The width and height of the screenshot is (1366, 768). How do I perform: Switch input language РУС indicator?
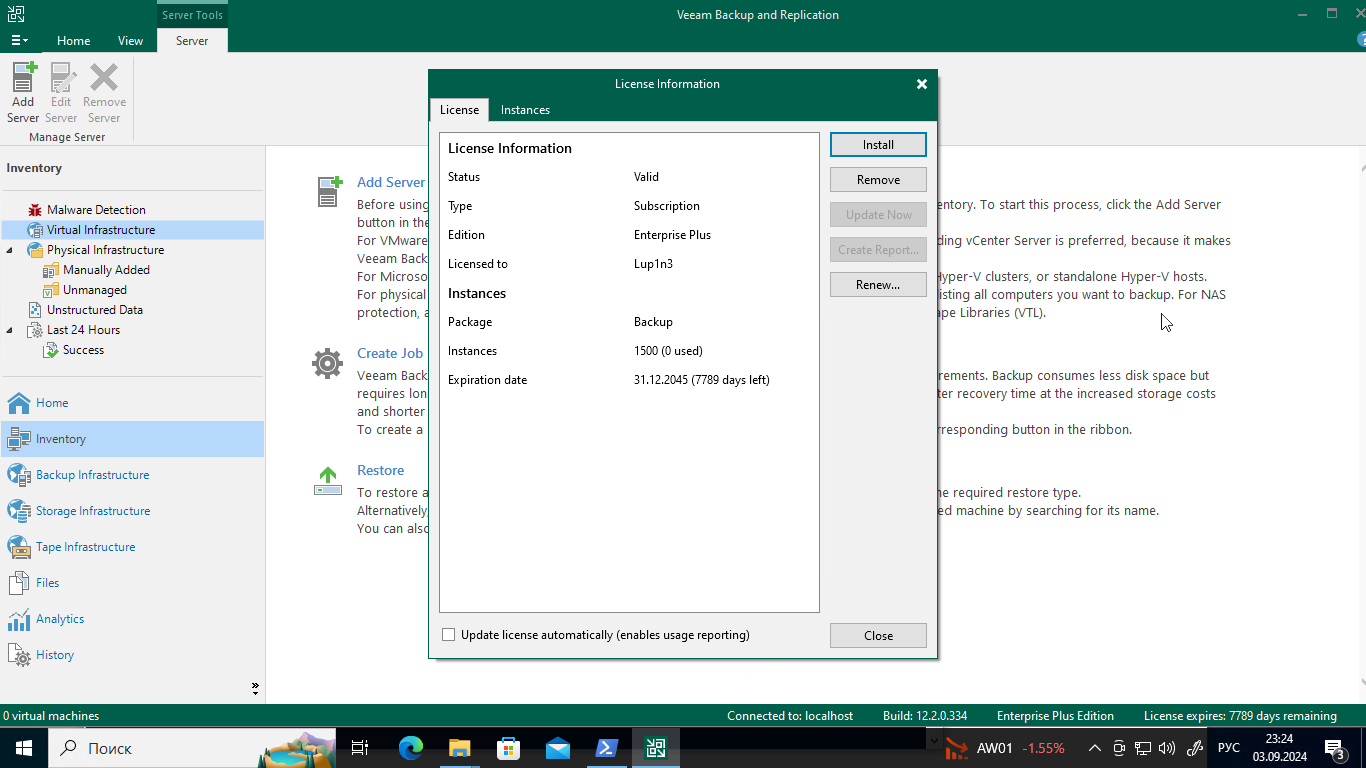(1228, 748)
